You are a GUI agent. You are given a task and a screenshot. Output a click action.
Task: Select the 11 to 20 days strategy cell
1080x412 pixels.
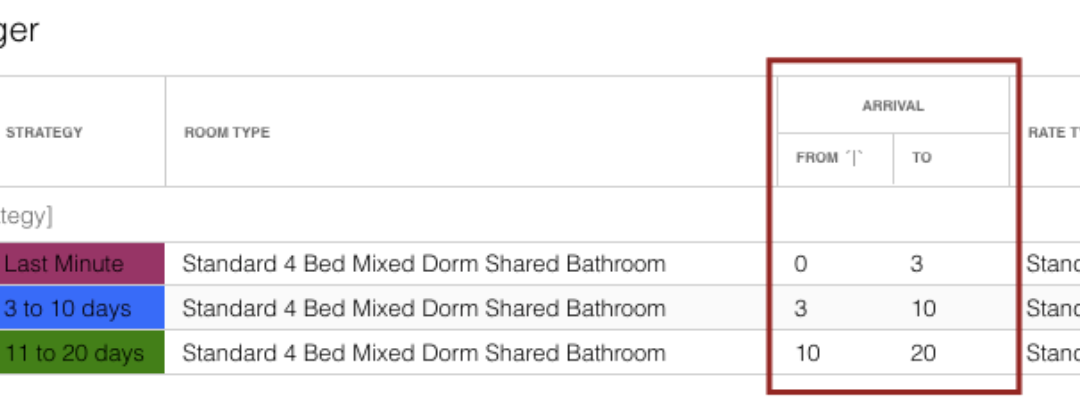82,353
